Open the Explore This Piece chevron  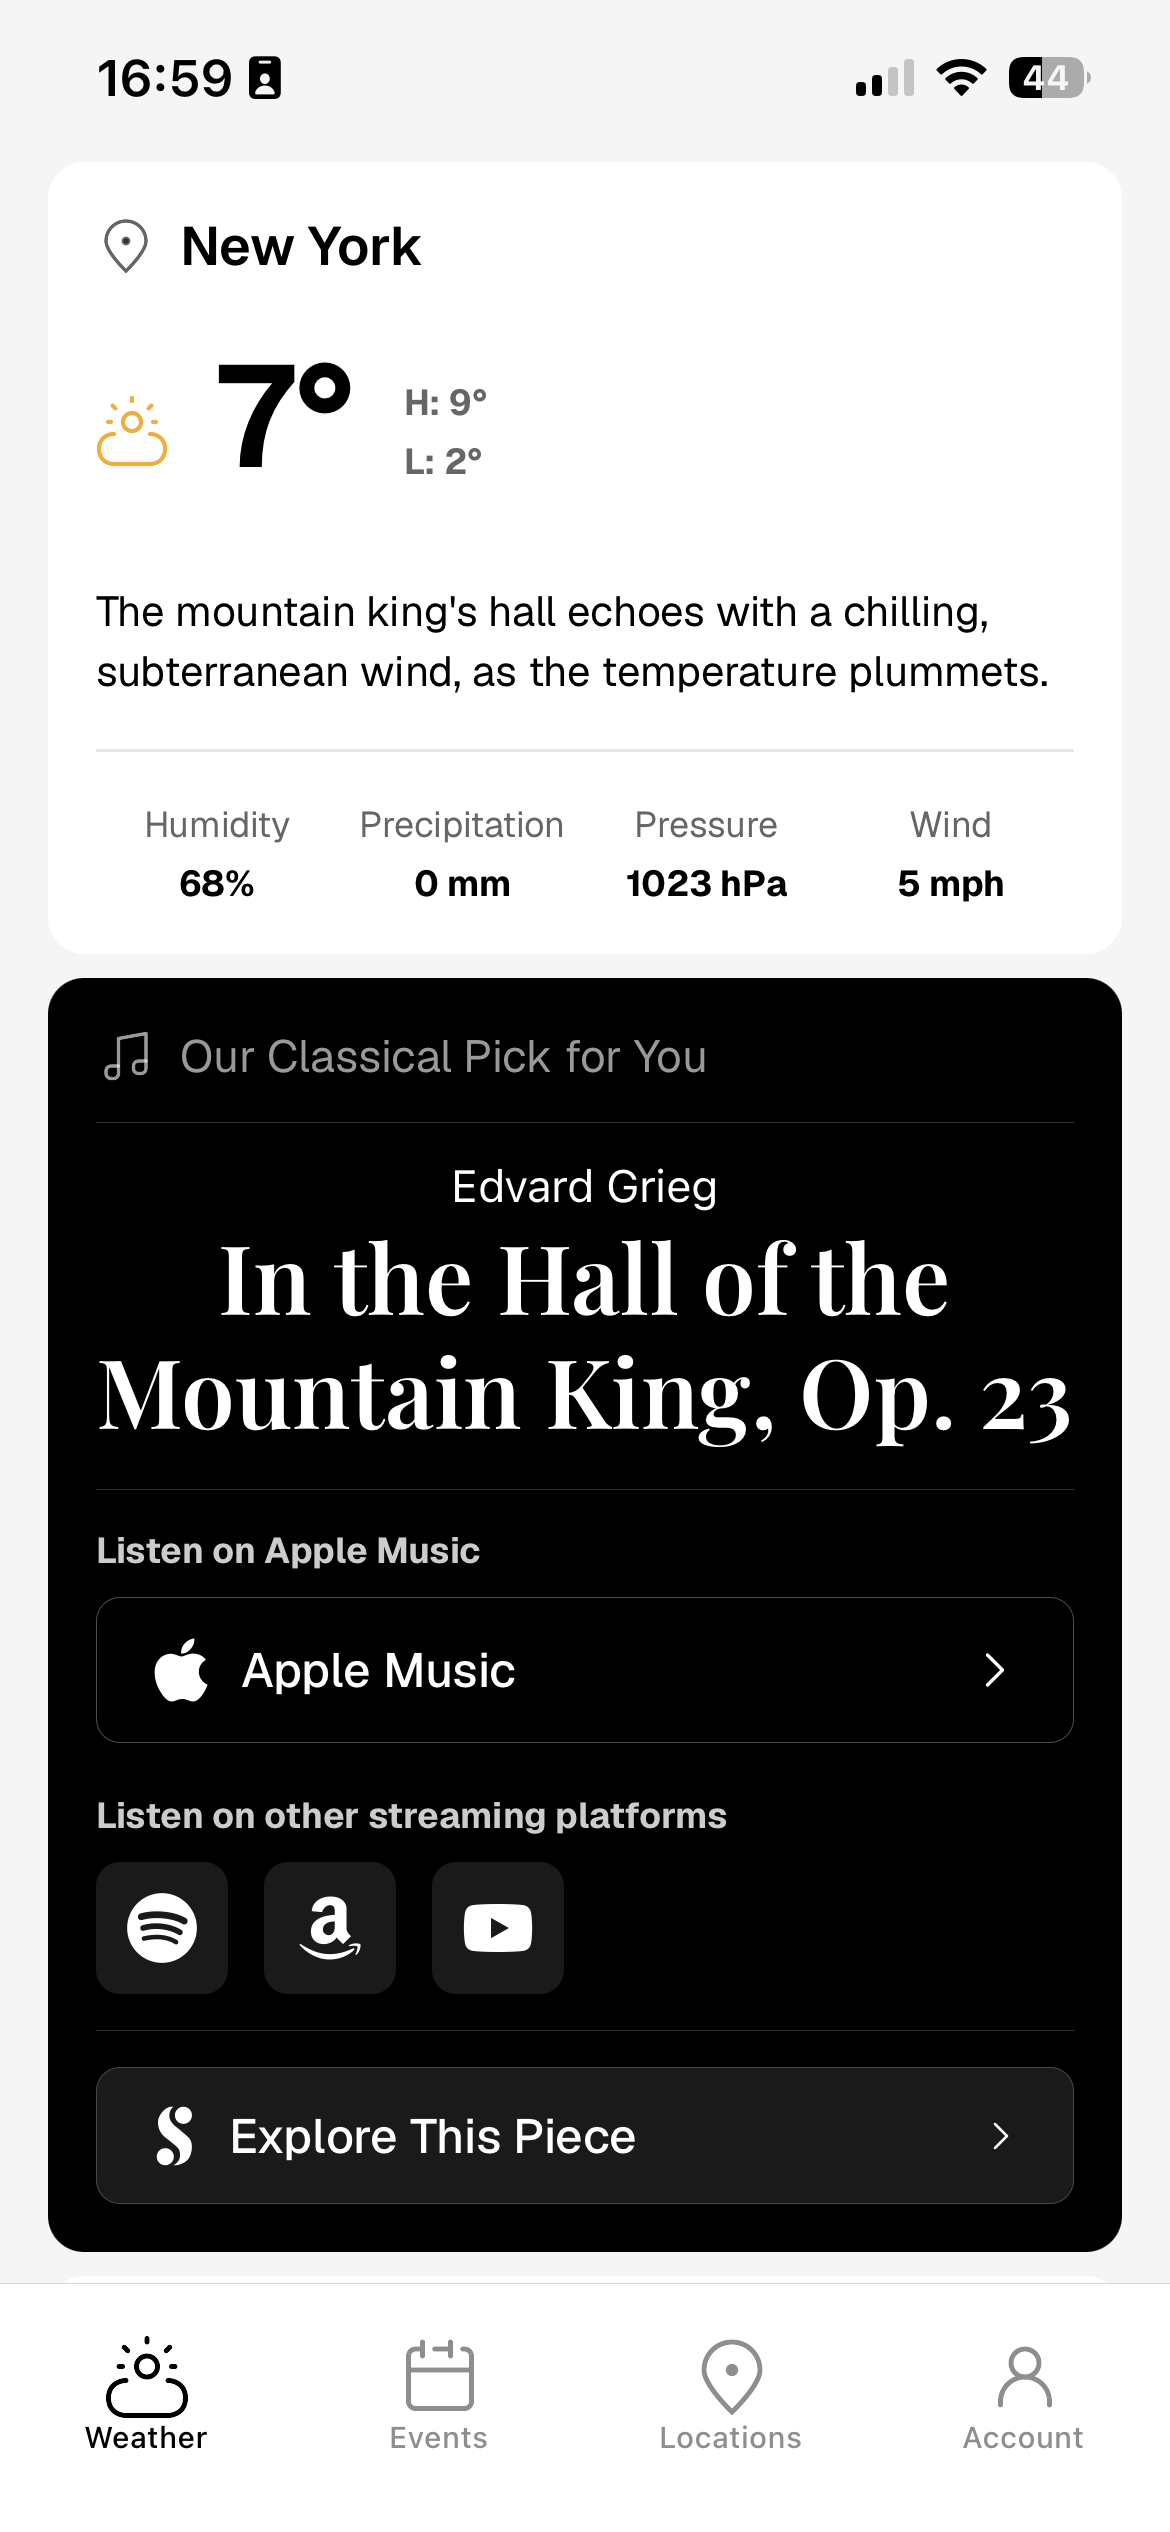pos(1000,2135)
